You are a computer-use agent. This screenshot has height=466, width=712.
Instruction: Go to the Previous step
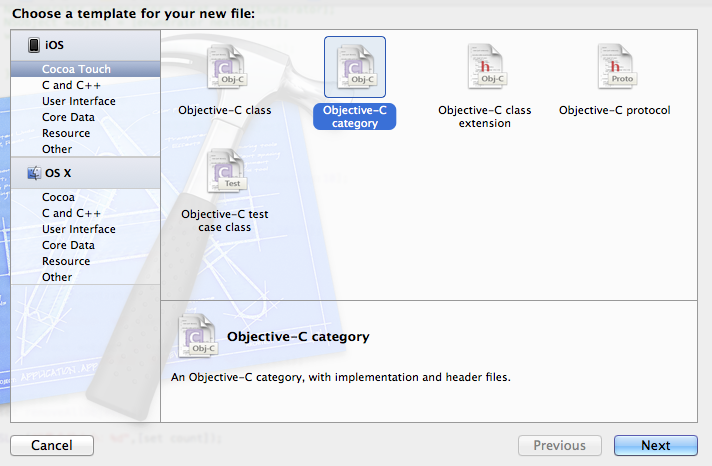(559, 446)
